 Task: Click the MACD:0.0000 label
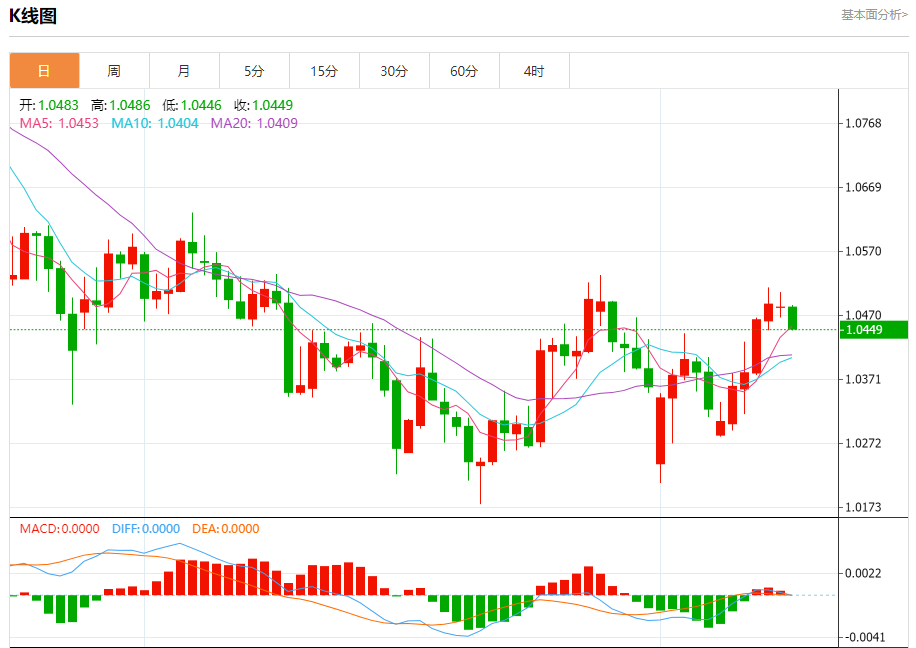coord(60,529)
